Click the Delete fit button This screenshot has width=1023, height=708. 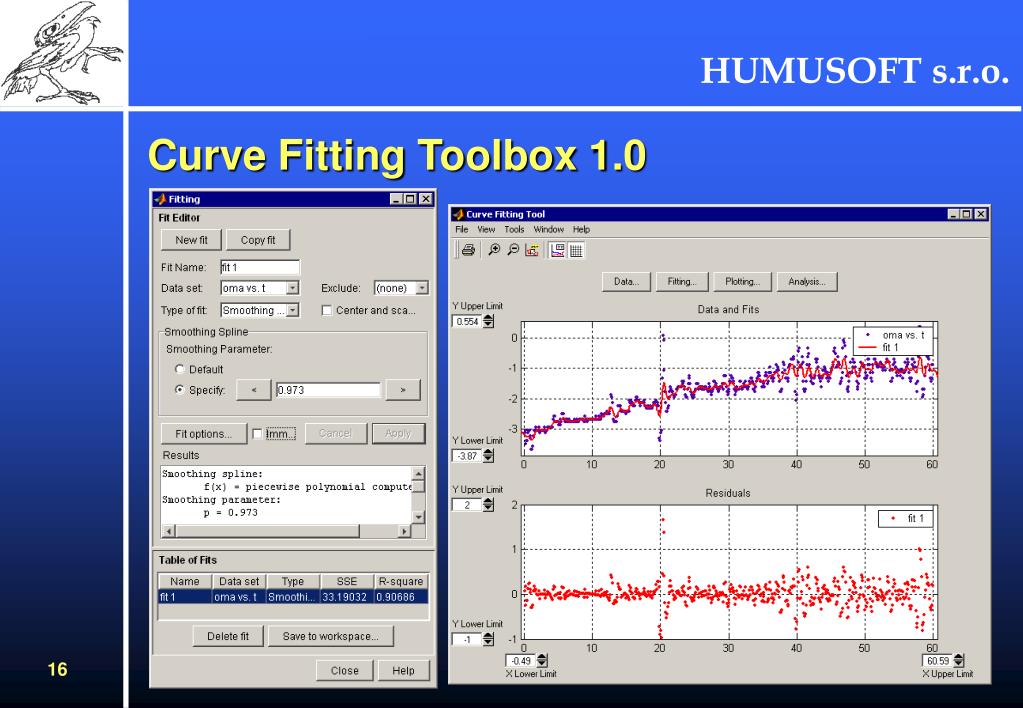tap(228, 636)
